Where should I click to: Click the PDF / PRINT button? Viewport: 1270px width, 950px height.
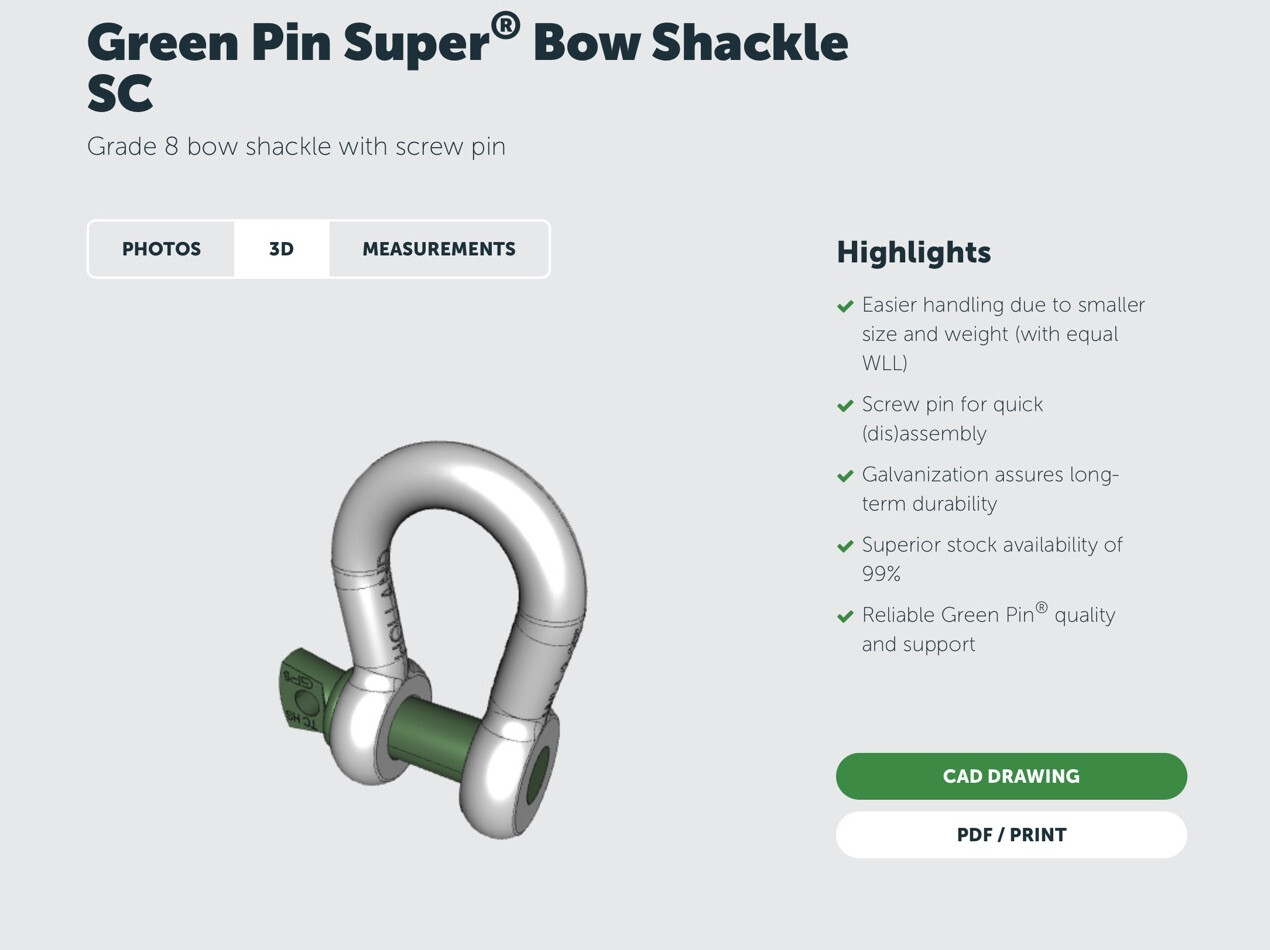click(x=1011, y=834)
